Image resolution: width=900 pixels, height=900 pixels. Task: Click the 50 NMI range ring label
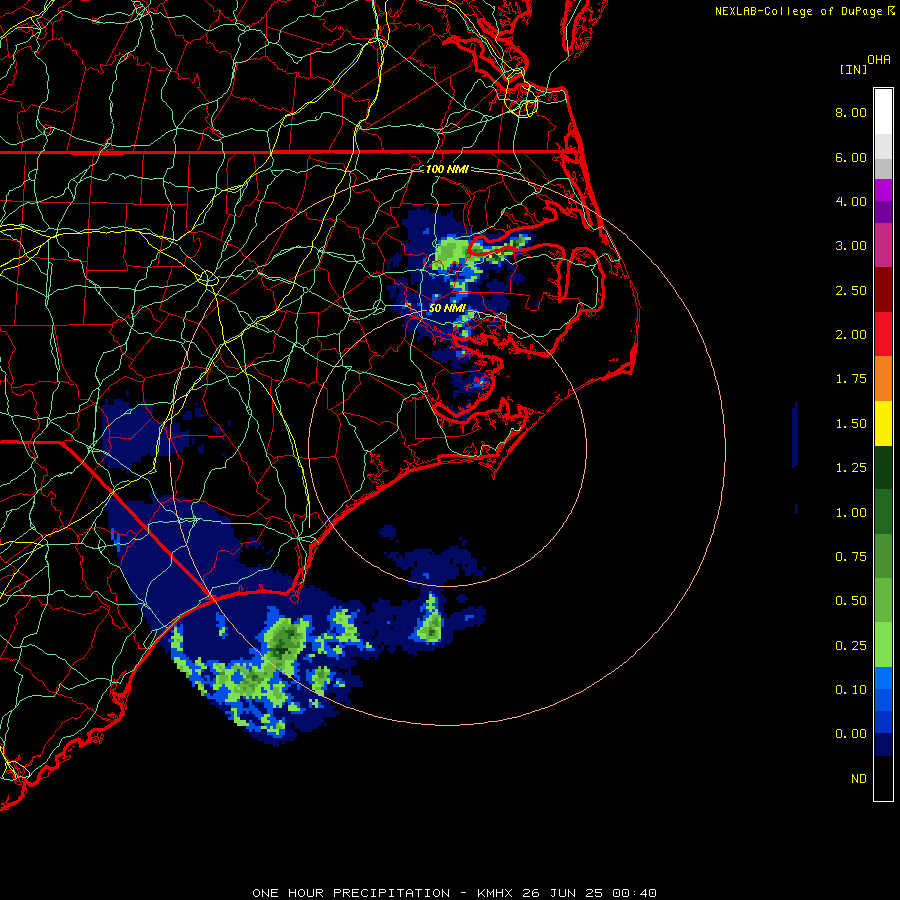click(x=447, y=308)
